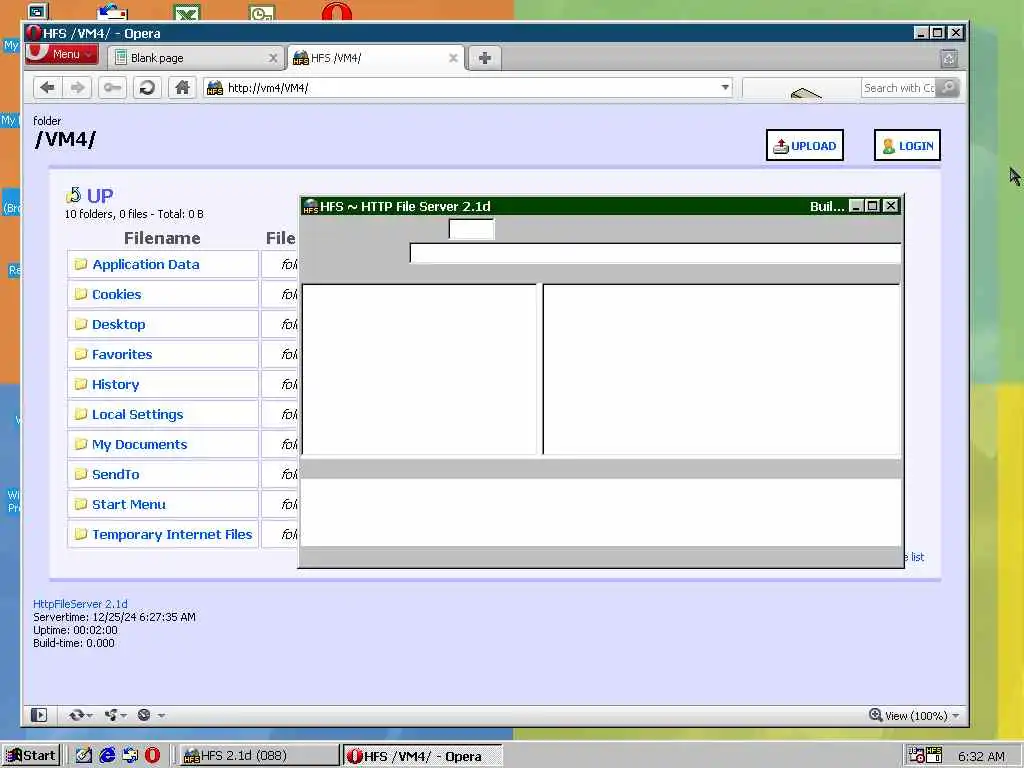
Task: Click the HFS window left file tree pane
Action: click(x=419, y=369)
